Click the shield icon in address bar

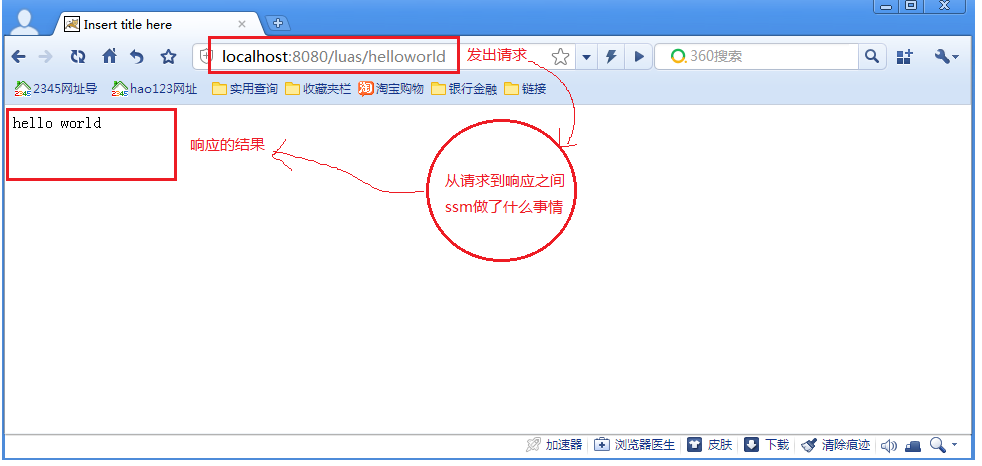(205, 56)
